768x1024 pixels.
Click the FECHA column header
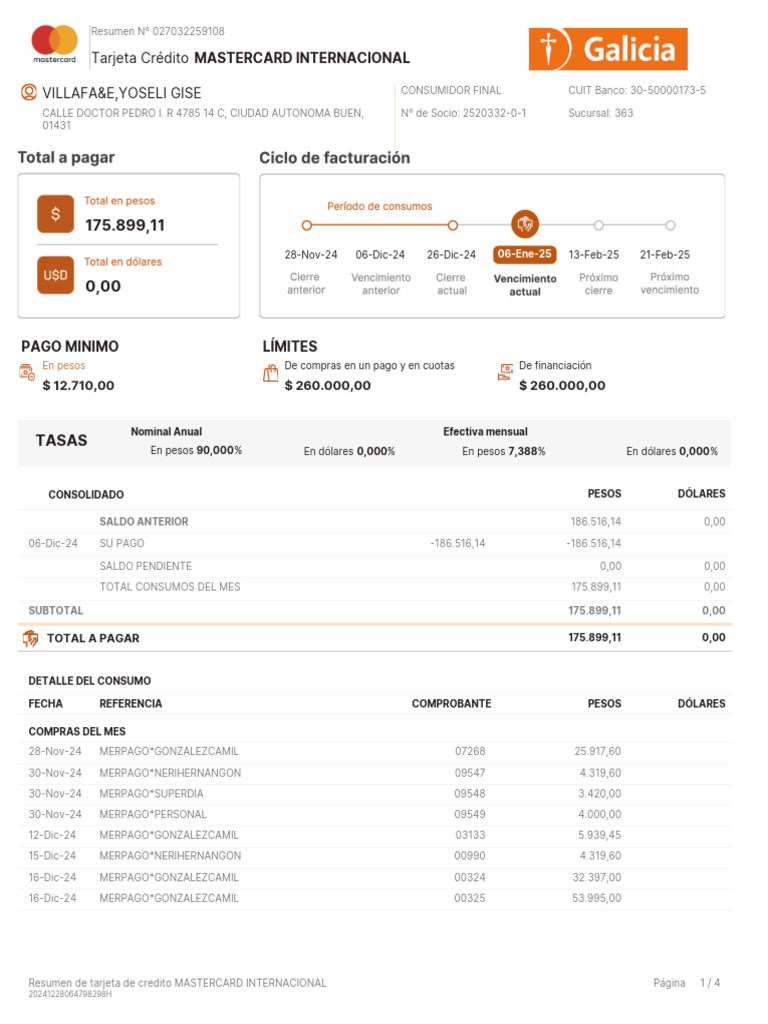click(46, 703)
